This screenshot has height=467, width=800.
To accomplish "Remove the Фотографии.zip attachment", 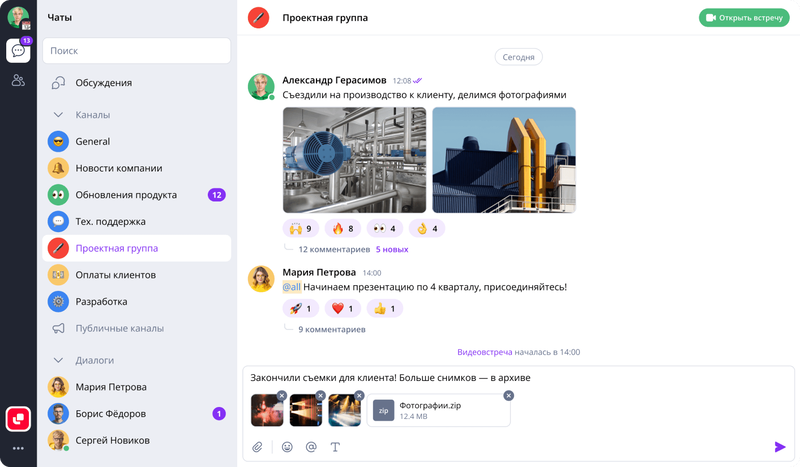I will [508, 396].
